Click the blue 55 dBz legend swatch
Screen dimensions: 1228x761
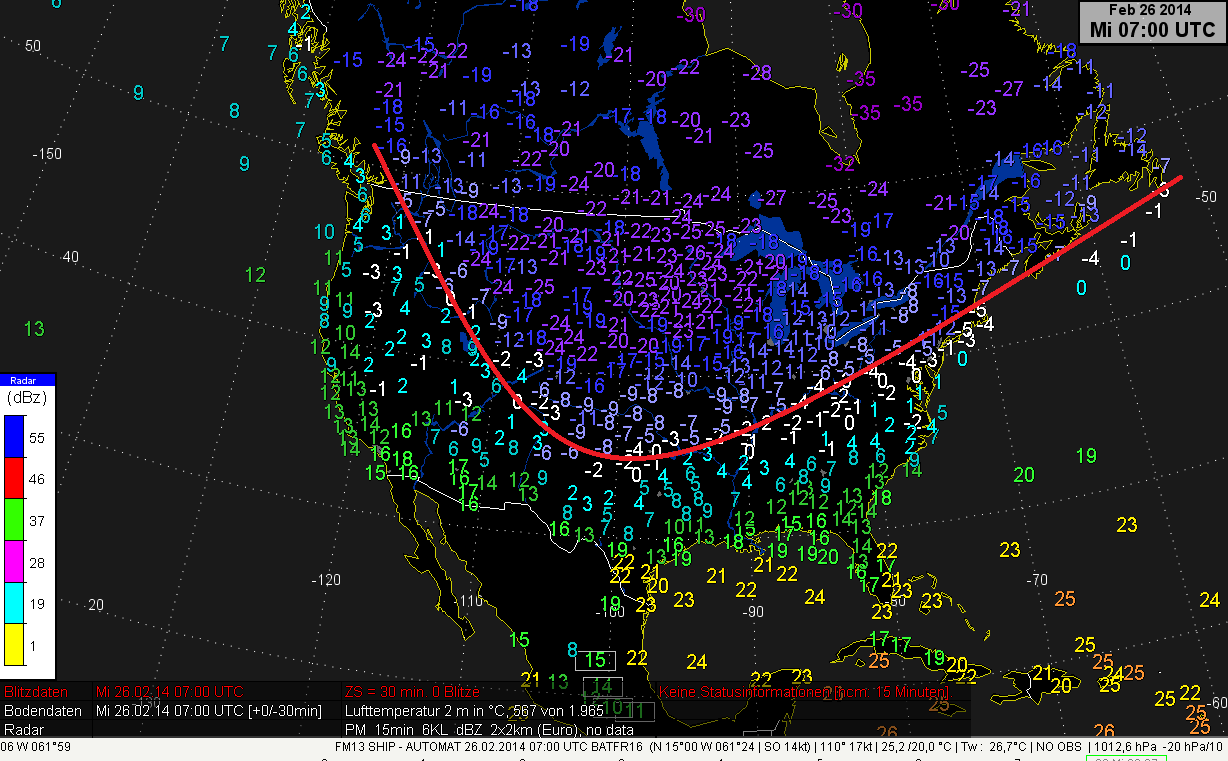15,437
